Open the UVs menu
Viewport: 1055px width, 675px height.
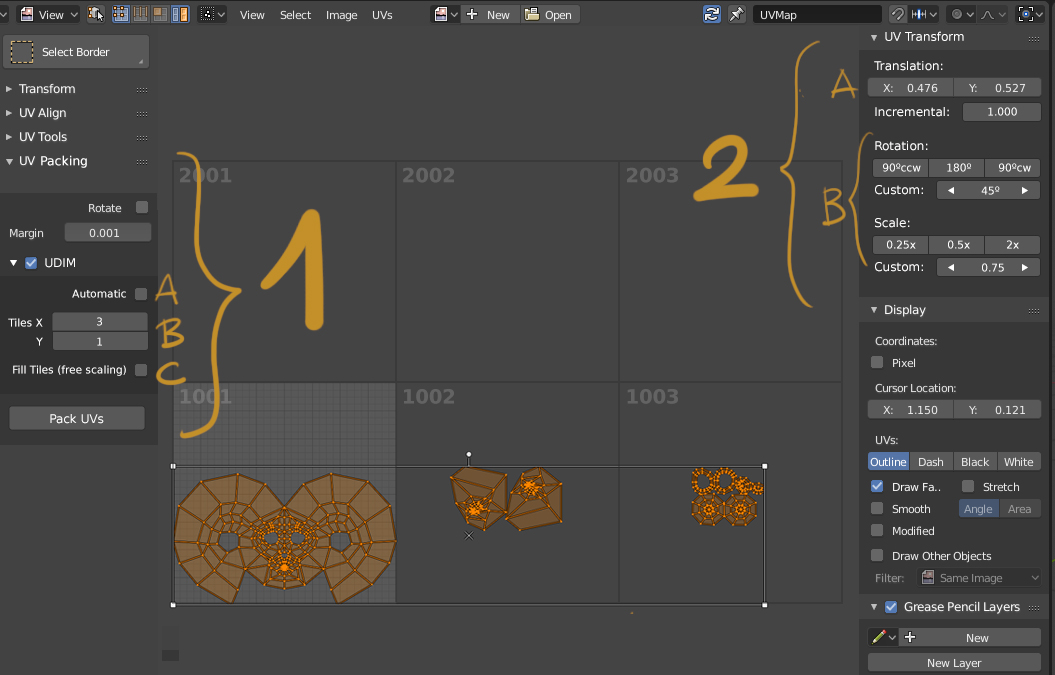[x=382, y=15]
